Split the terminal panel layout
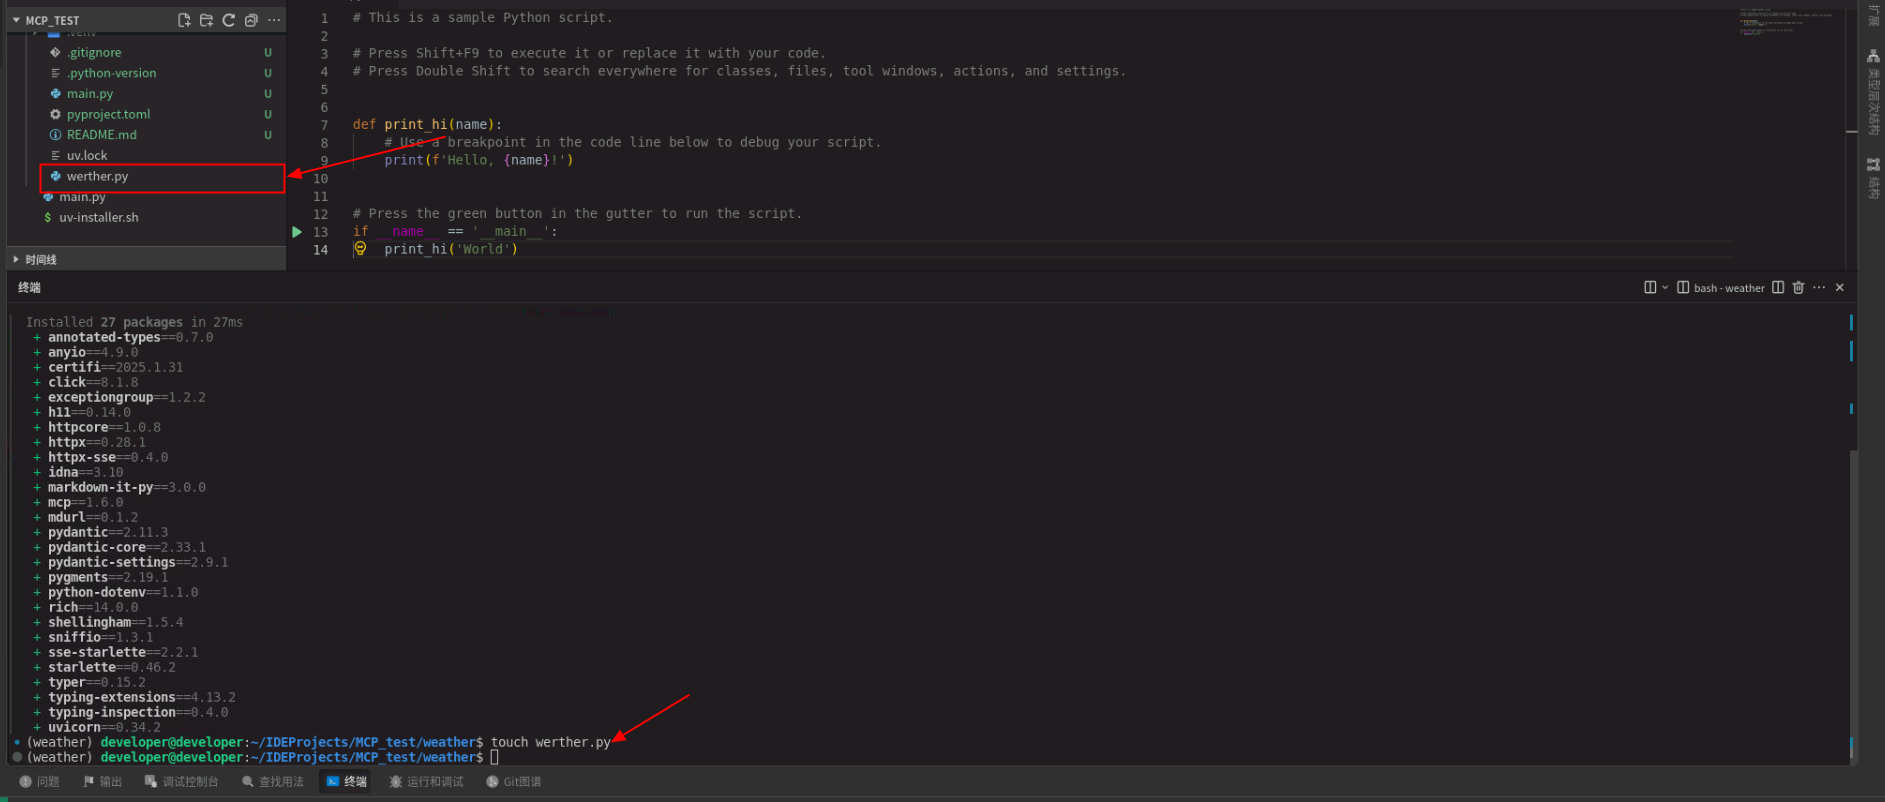 [1650, 288]
